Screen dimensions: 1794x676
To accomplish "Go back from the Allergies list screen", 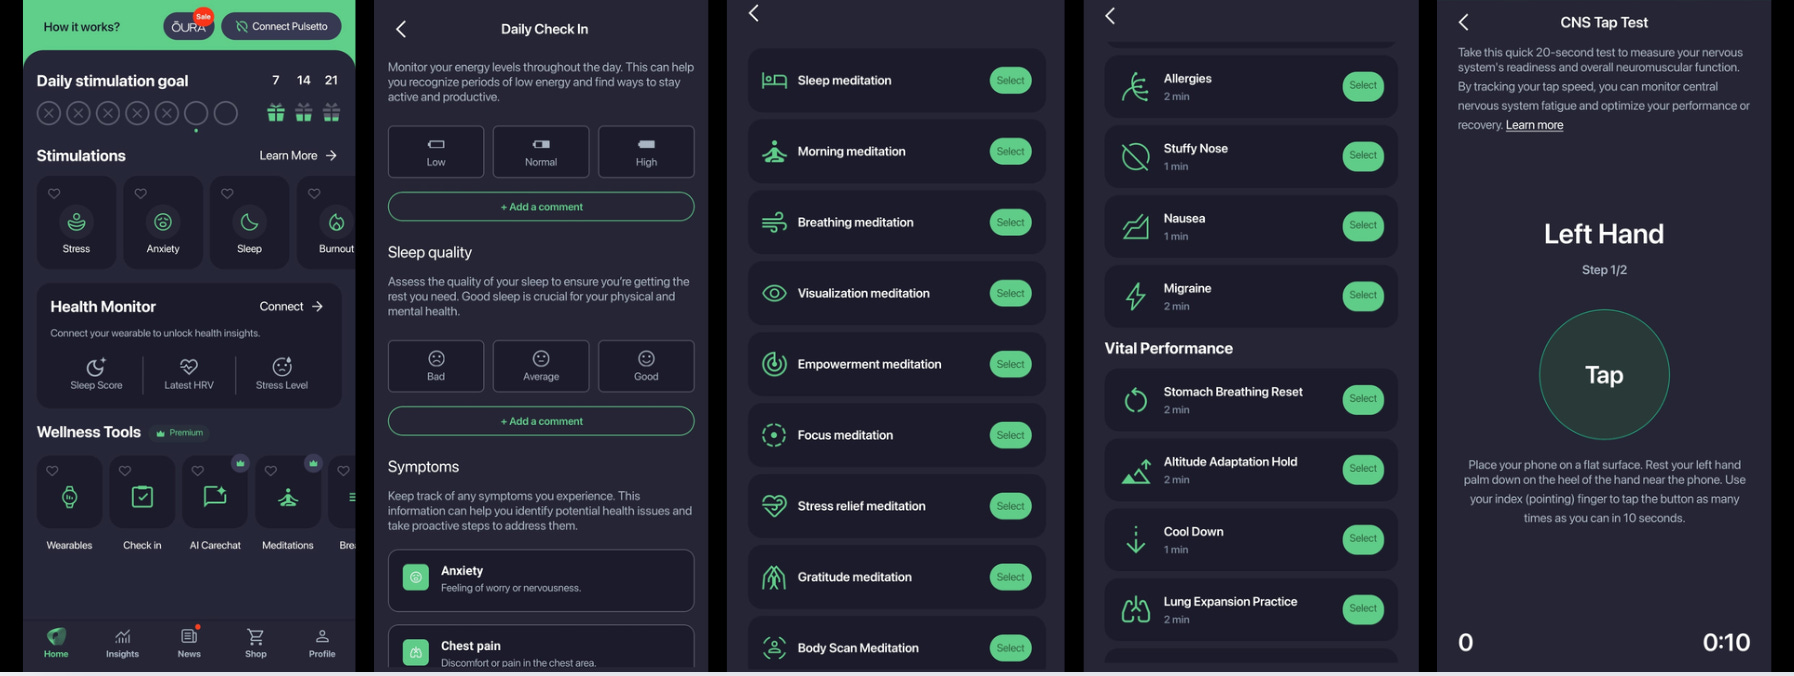I will pyautogui.click(x=1110, y=16).
